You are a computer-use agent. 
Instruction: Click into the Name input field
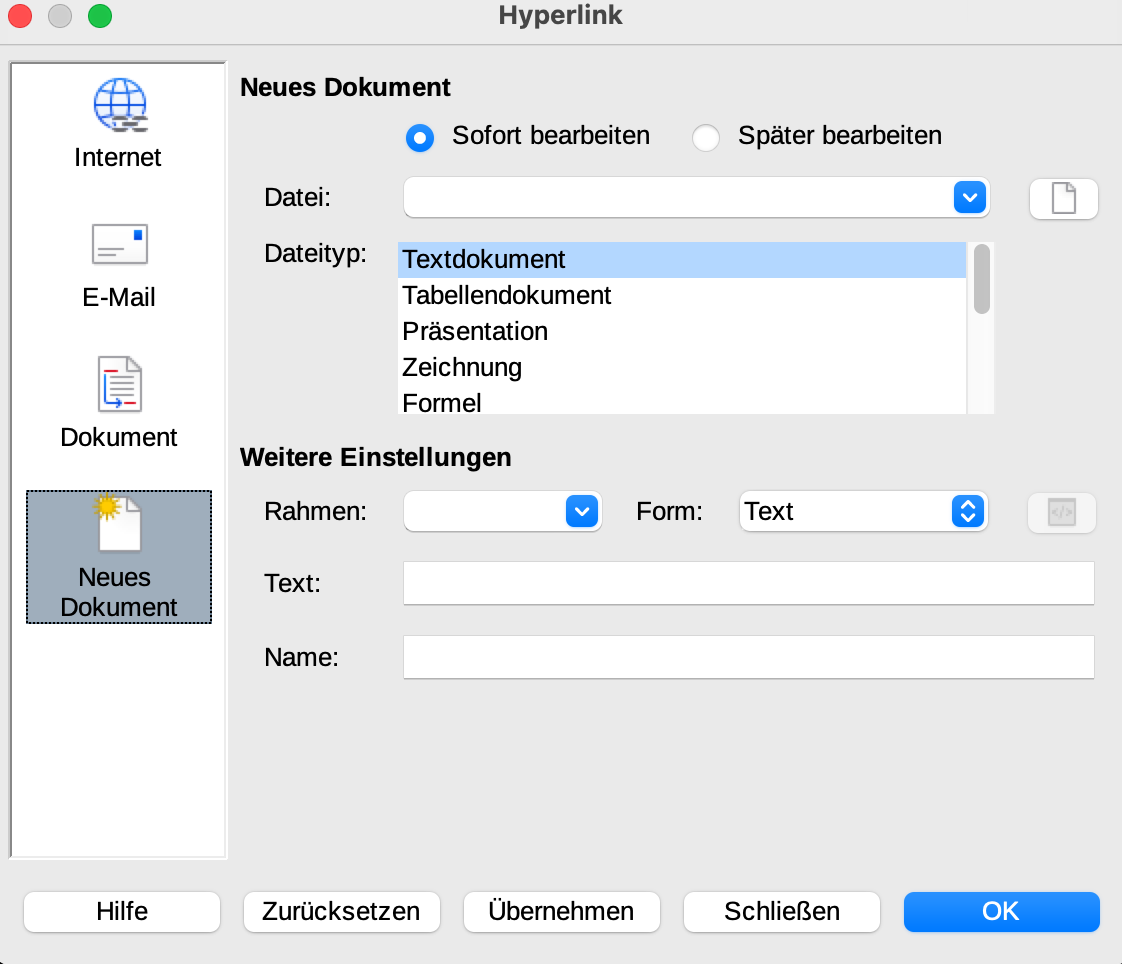coord(748,657)
